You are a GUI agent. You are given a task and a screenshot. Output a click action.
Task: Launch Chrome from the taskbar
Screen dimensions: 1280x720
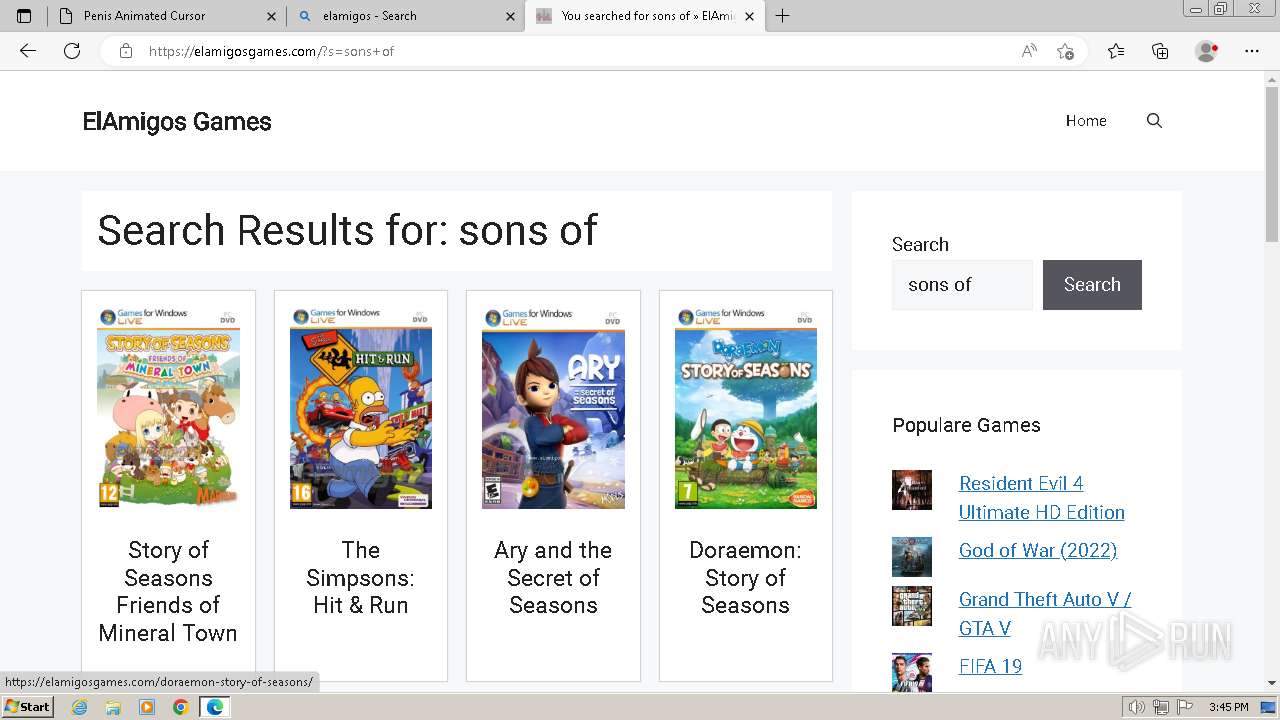180,707
